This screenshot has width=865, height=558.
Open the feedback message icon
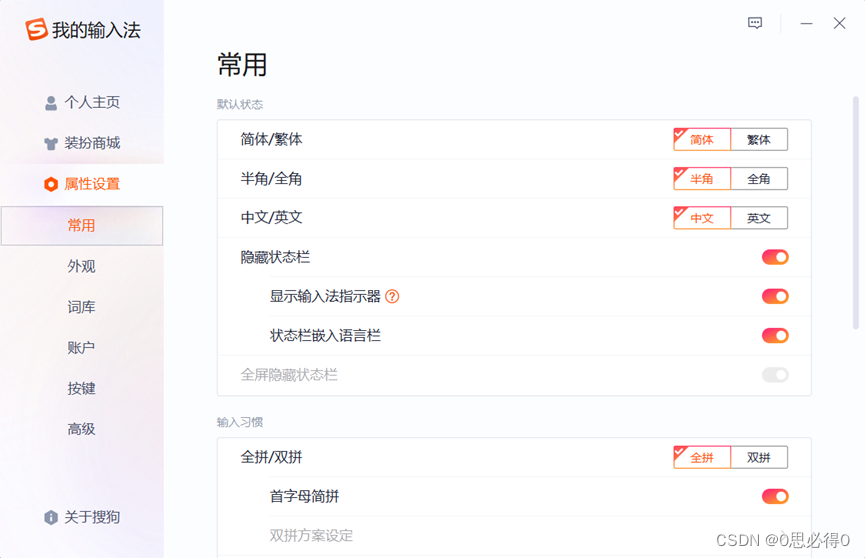tap(755, 23)
